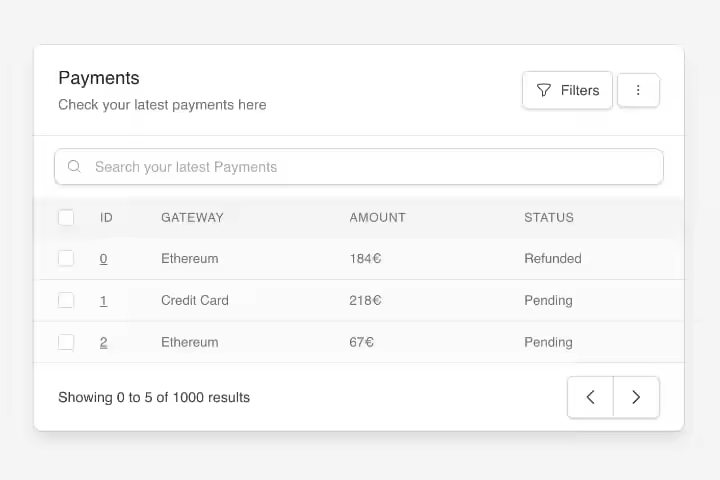The height and width of the screenshot is (480, 720).
Task: Click the magnifier icon in search bar
Action: [74, 167]
